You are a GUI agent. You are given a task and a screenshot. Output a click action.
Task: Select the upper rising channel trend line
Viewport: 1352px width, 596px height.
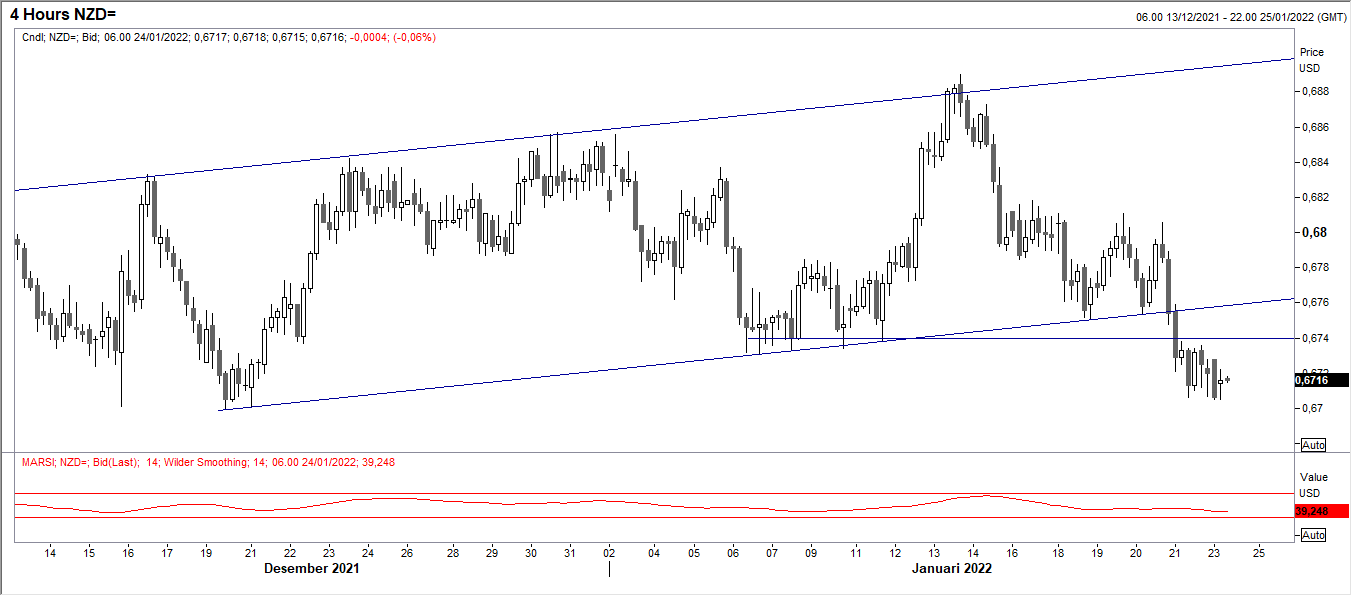(x=655, y=124)
